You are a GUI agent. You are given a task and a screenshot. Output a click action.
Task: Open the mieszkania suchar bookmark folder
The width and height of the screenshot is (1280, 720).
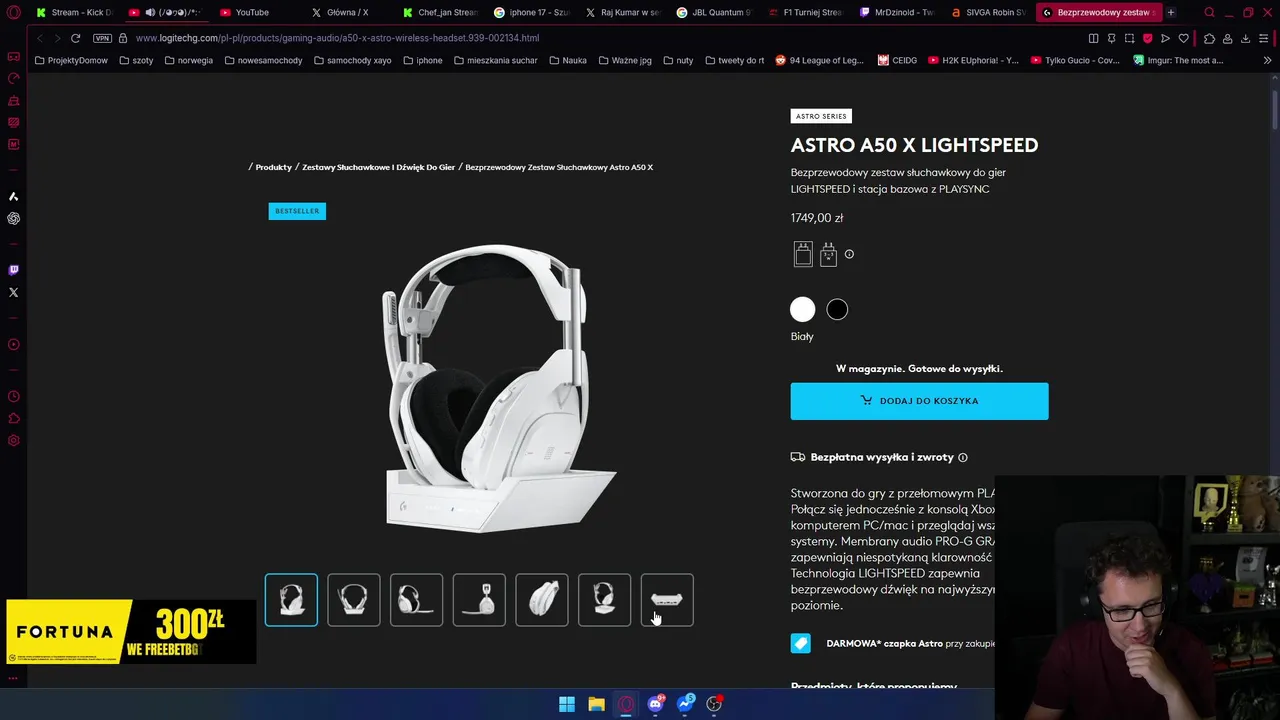click(495, 60)
